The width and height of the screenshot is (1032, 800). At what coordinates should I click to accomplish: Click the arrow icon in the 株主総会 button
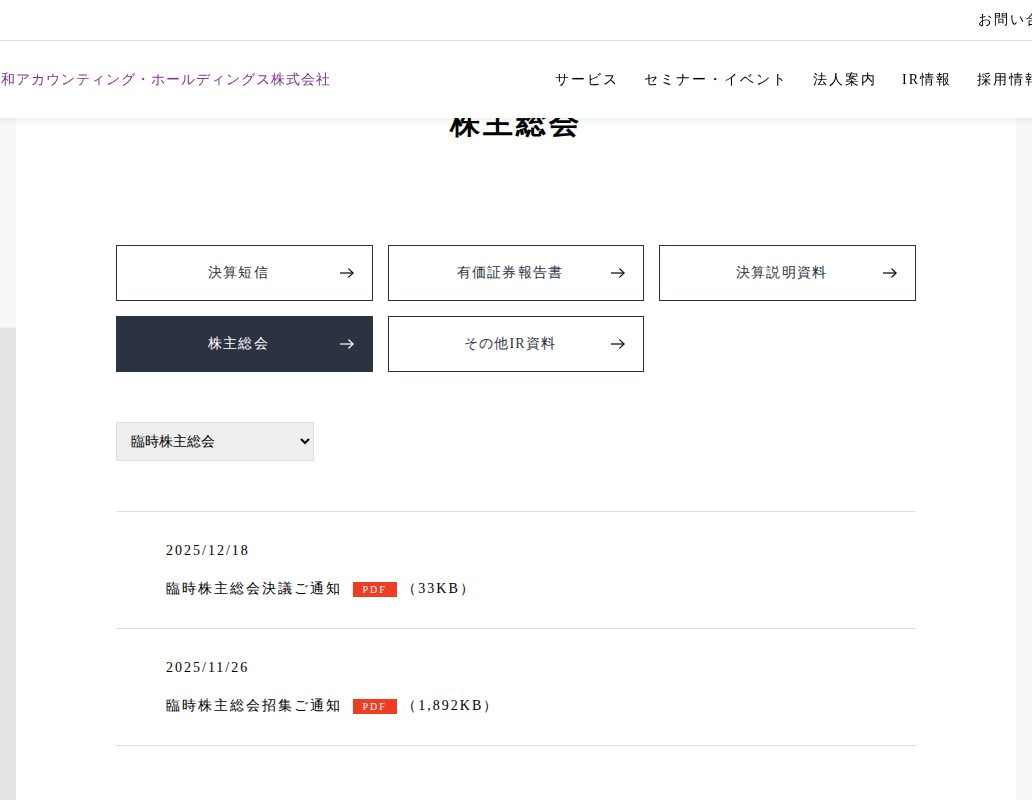347,344
